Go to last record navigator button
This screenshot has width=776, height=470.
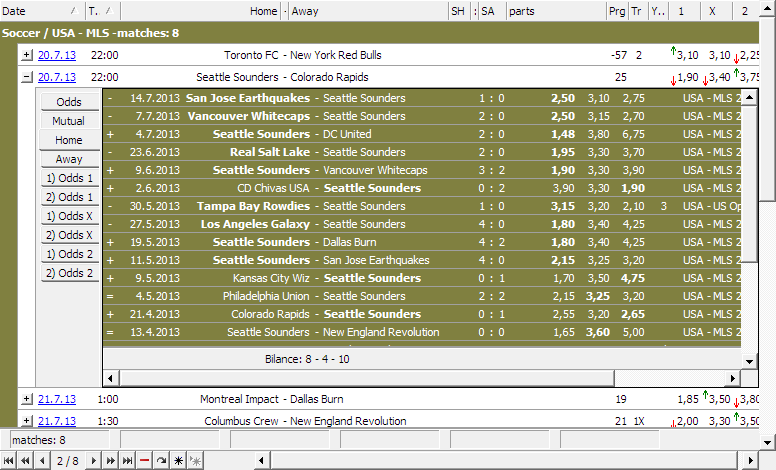coord(127,461)
